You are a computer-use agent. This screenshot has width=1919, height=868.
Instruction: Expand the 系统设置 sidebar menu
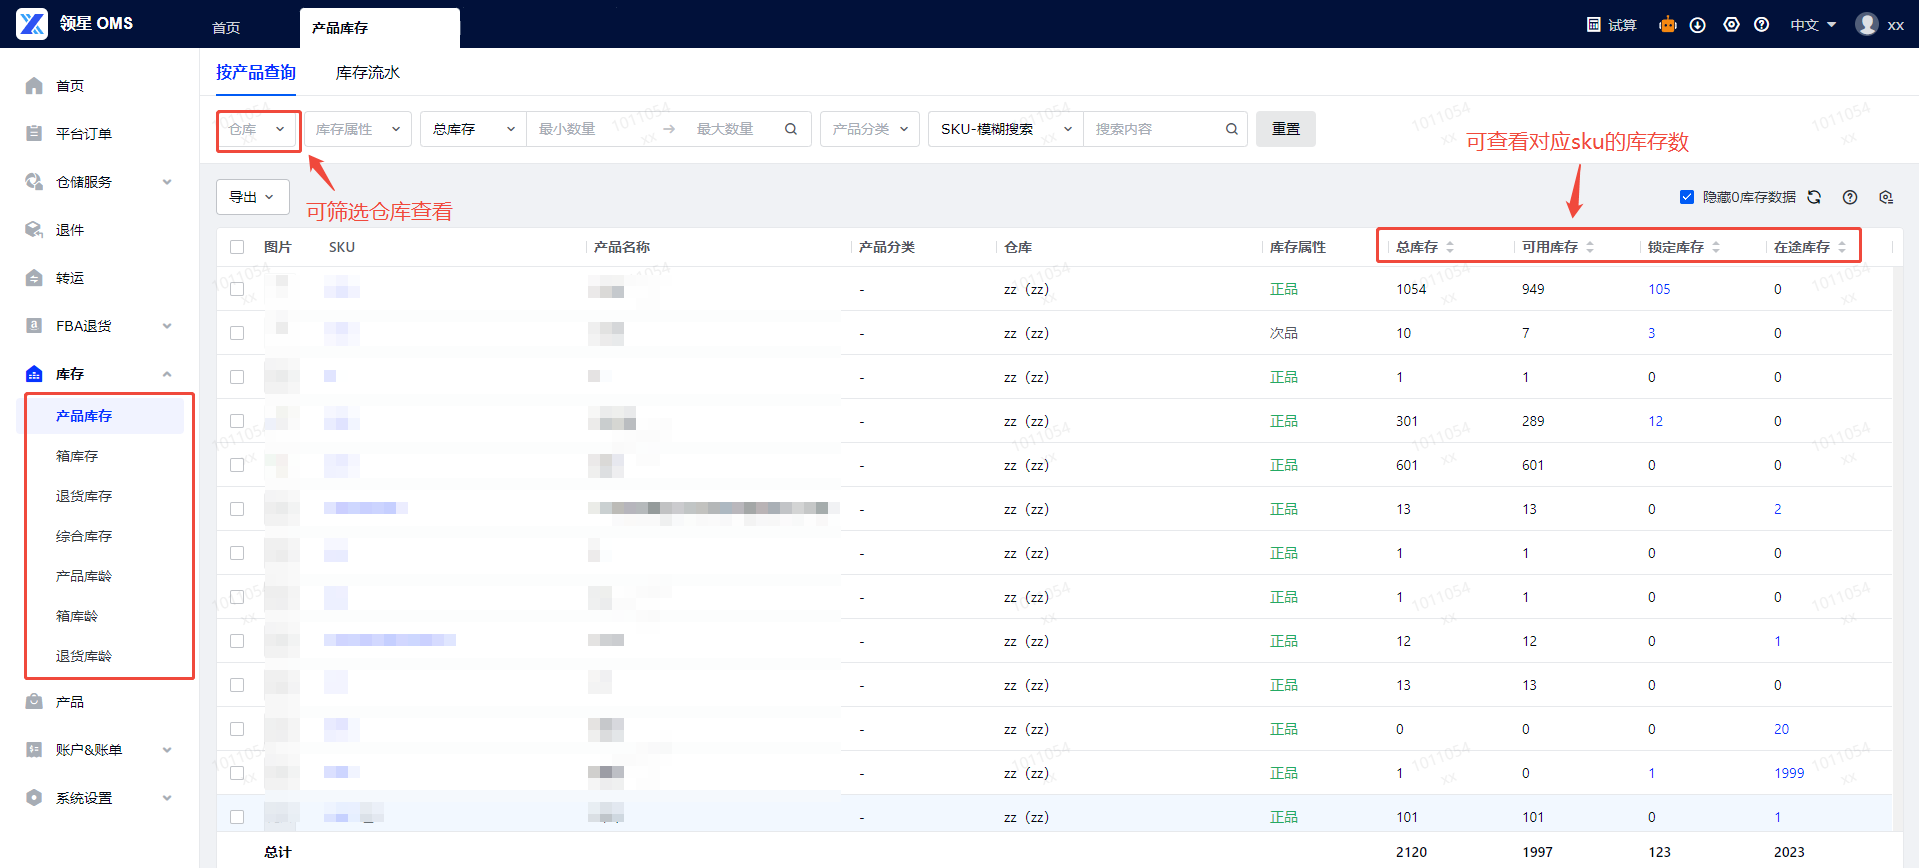point(167,798)
